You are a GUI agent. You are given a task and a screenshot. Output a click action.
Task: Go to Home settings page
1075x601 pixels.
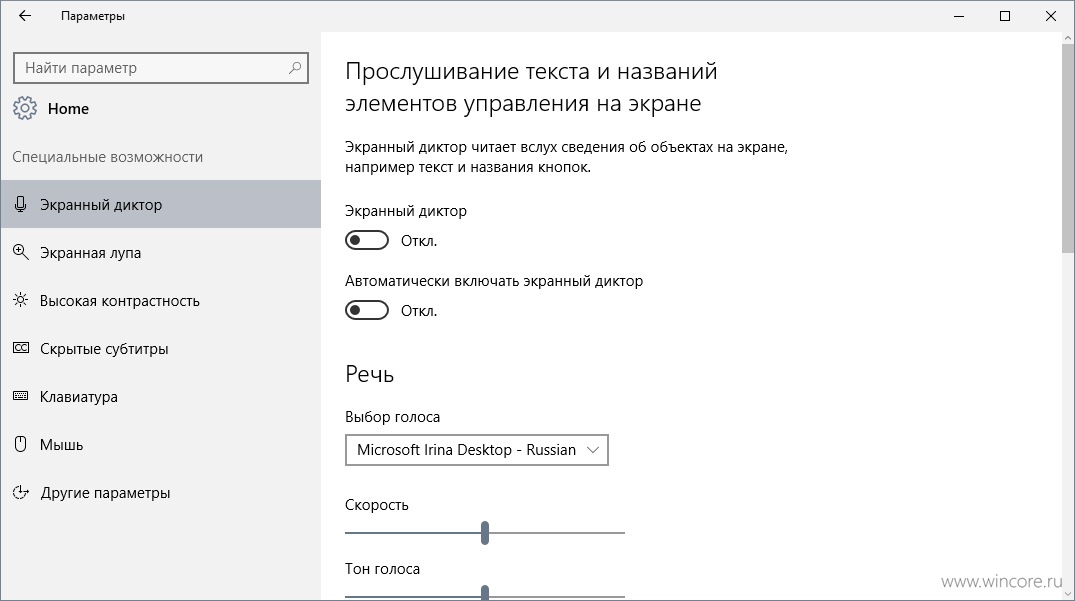(51, 108)
